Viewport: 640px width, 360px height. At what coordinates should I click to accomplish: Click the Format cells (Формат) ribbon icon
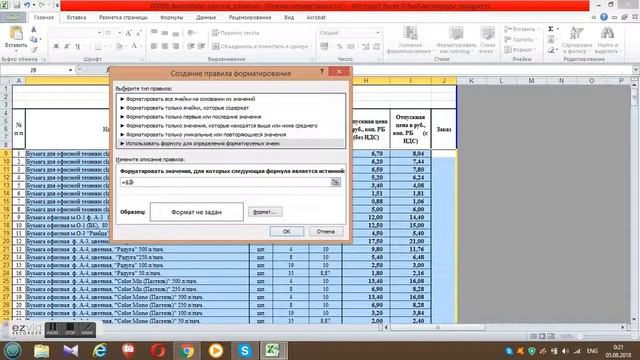[508, 49]
